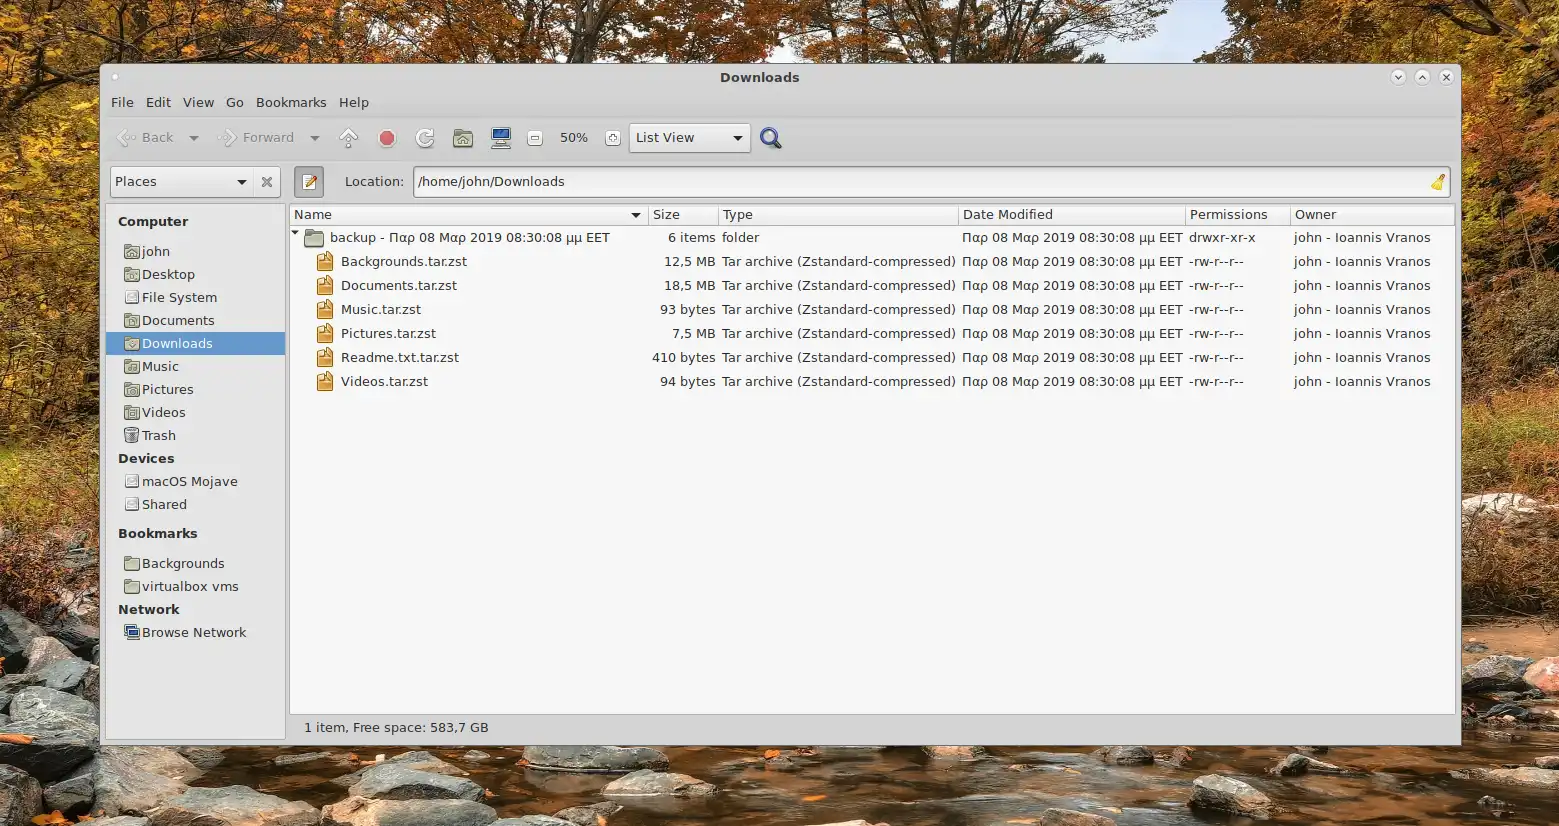This screenshot has height=826, width=1559.
Task: Clear the location bar with broom icon
Action: click(x=1437, y=182)
